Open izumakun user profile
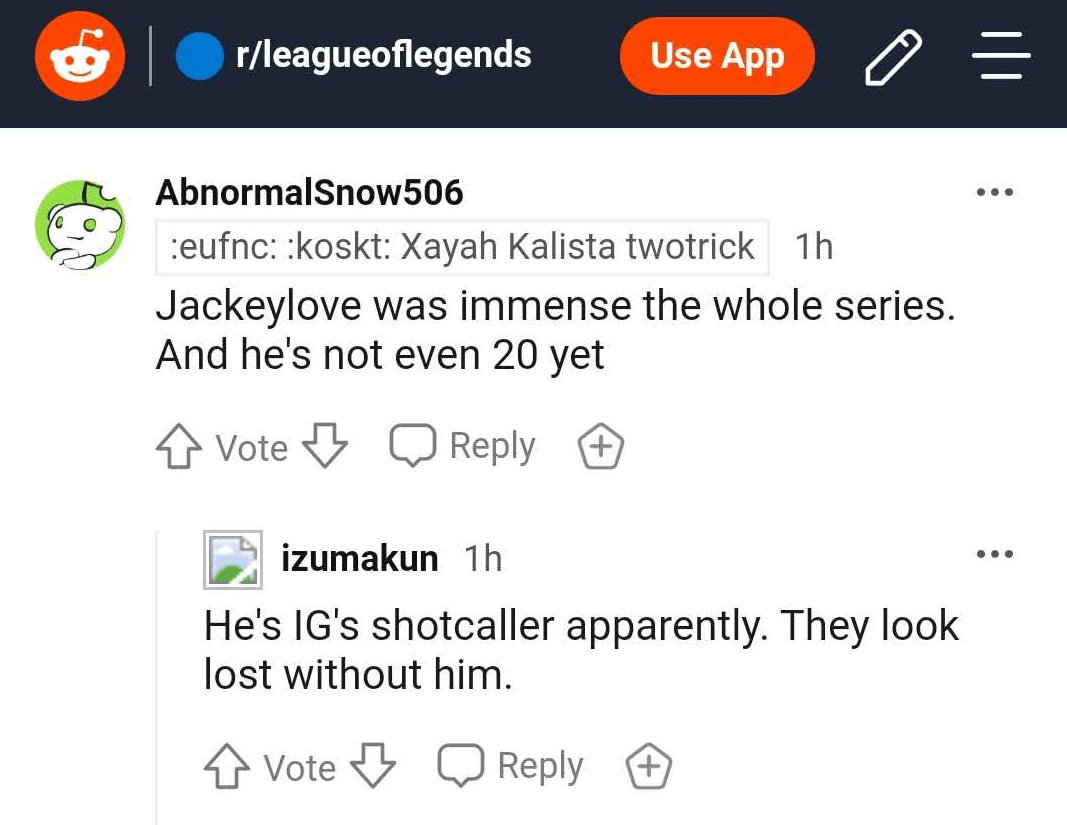This screenshot has width=1067, height=825. (x=360, y=558)
